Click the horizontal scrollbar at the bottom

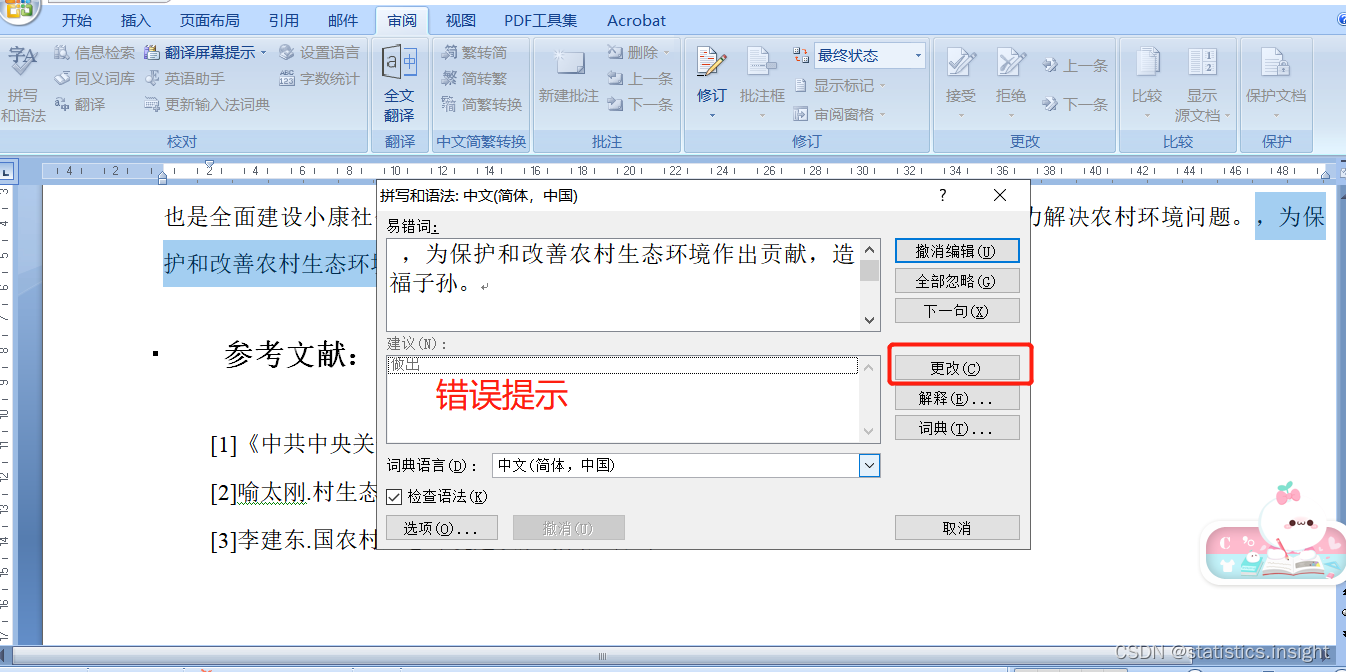coord(602,657)
